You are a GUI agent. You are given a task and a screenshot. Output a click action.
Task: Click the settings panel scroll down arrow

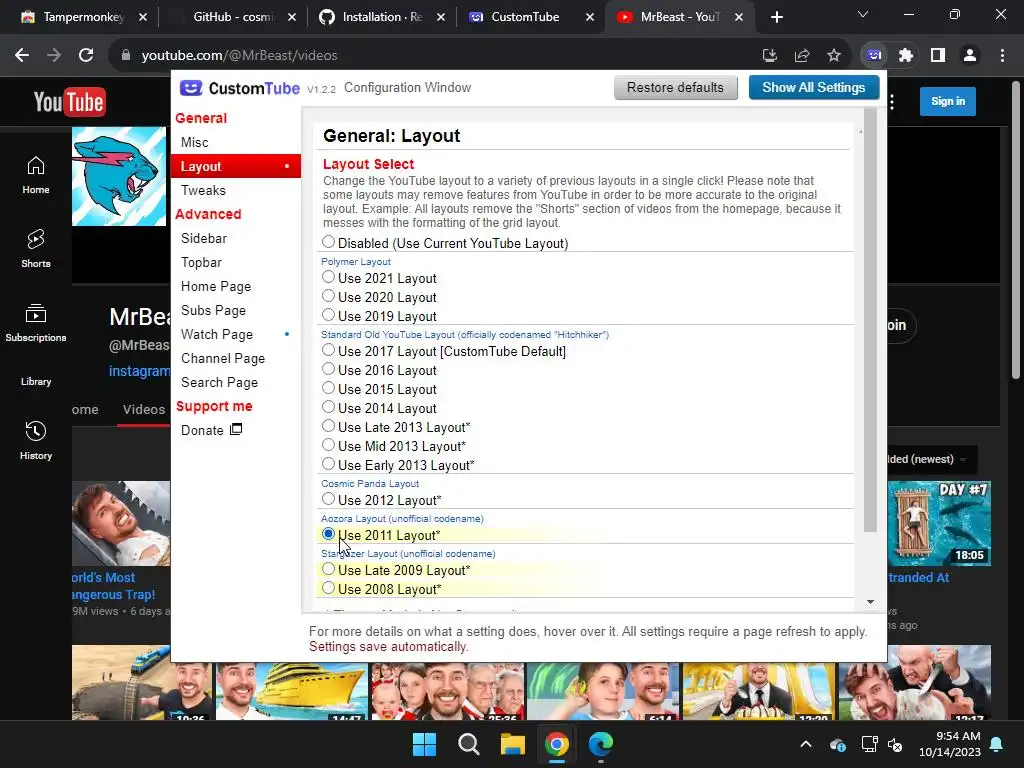click(871, 601)
